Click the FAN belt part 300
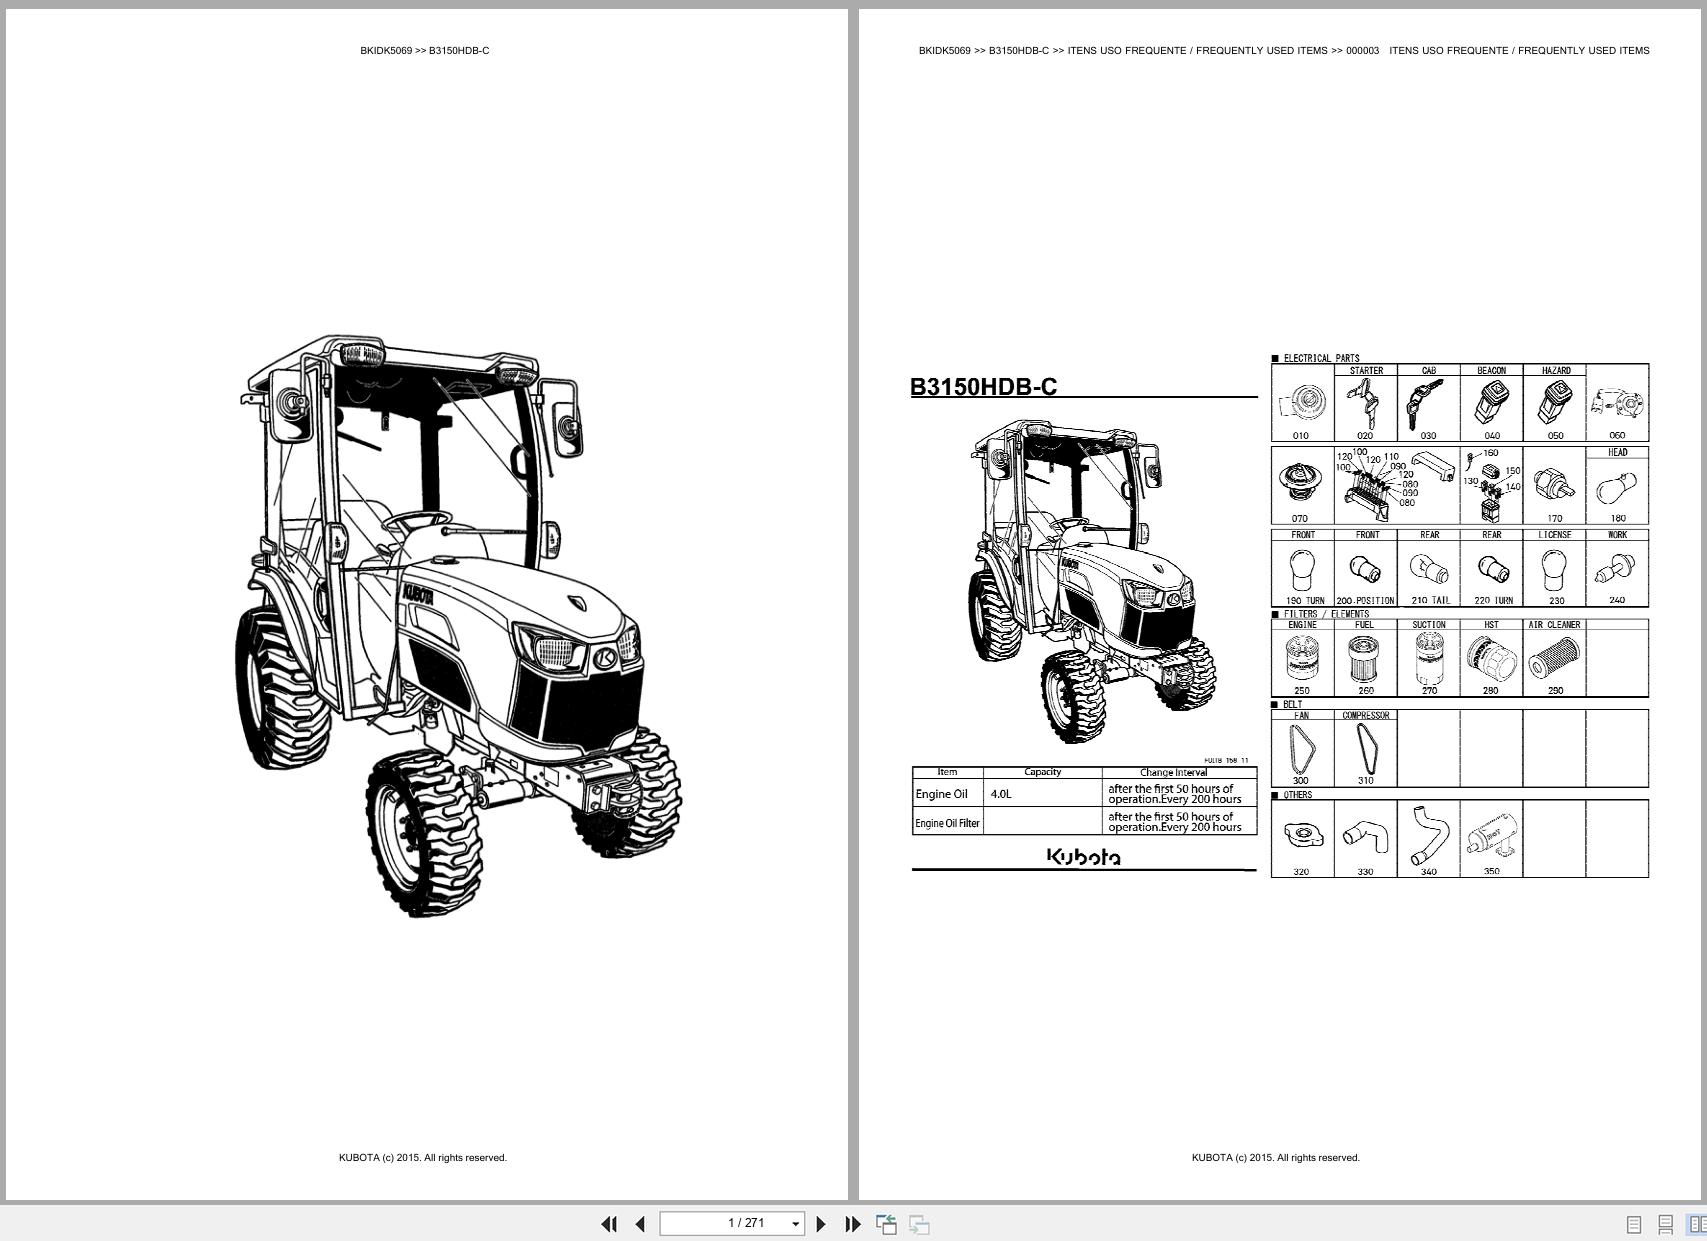The height and width of the screenshot is (1241, 1707). (x=1303, y=748)
